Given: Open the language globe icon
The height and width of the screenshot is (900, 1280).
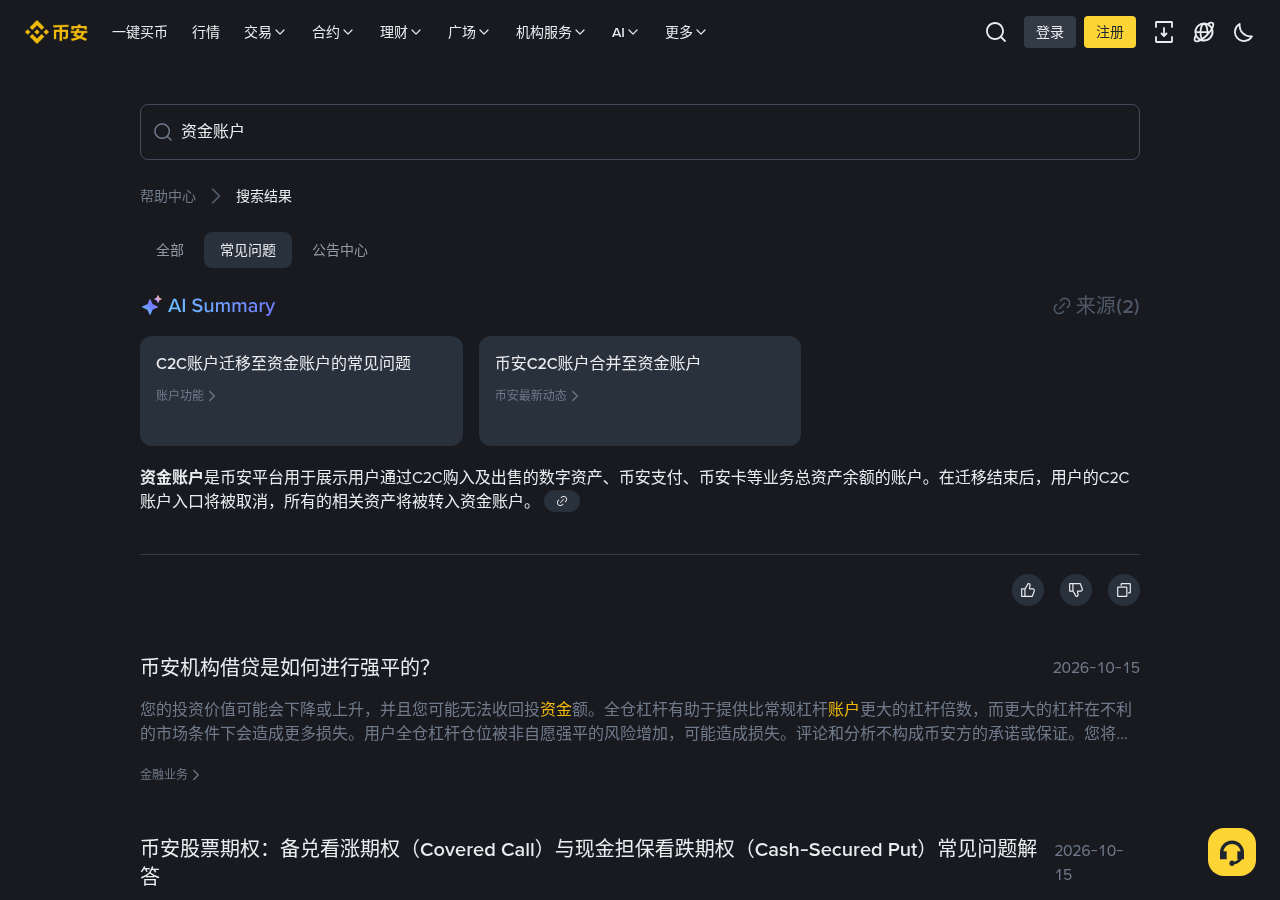Looking at the screenshot, I should coord(1204,32).
